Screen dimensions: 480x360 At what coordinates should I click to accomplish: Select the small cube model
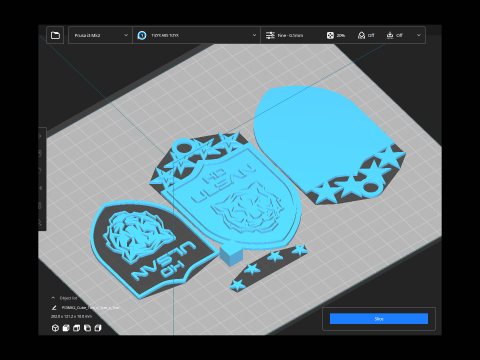[x=231, y=255]
